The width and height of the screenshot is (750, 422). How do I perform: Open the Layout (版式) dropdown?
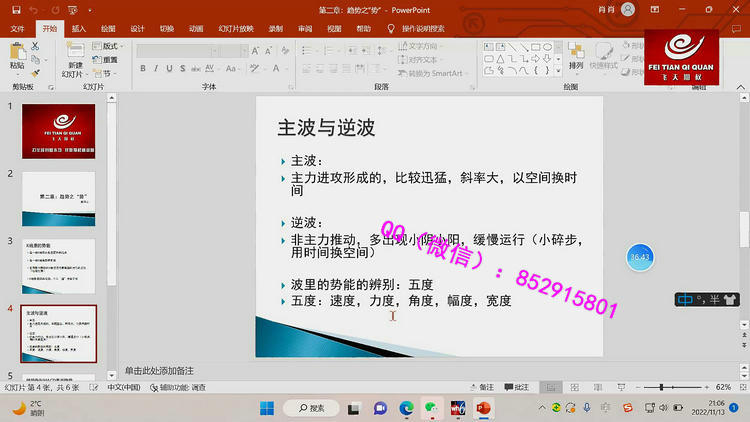pyautogui.click(x=109, y=46)
